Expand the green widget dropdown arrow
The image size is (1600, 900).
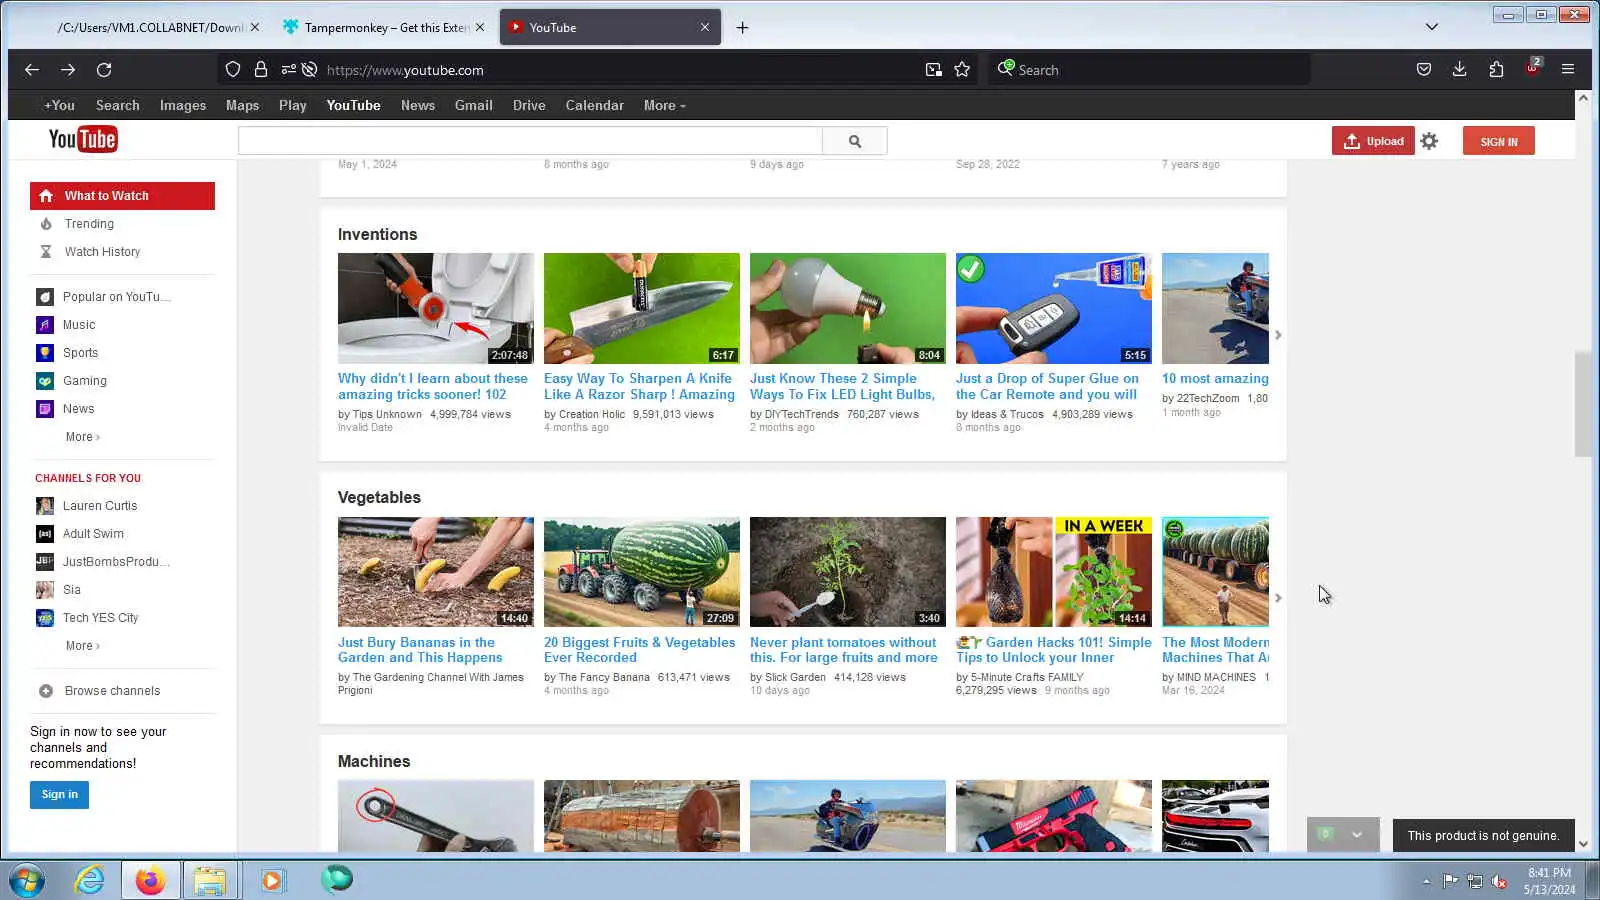click(1357, 835)
